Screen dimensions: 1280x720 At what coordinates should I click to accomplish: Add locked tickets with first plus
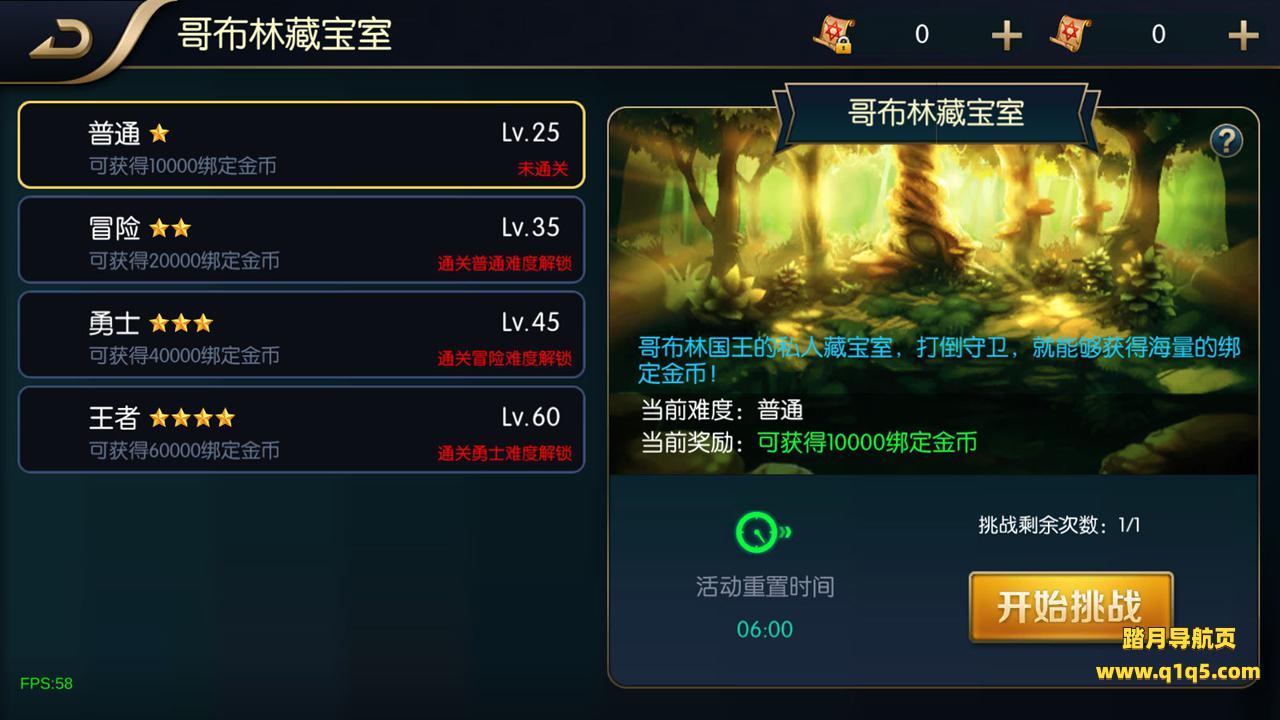1006,36
